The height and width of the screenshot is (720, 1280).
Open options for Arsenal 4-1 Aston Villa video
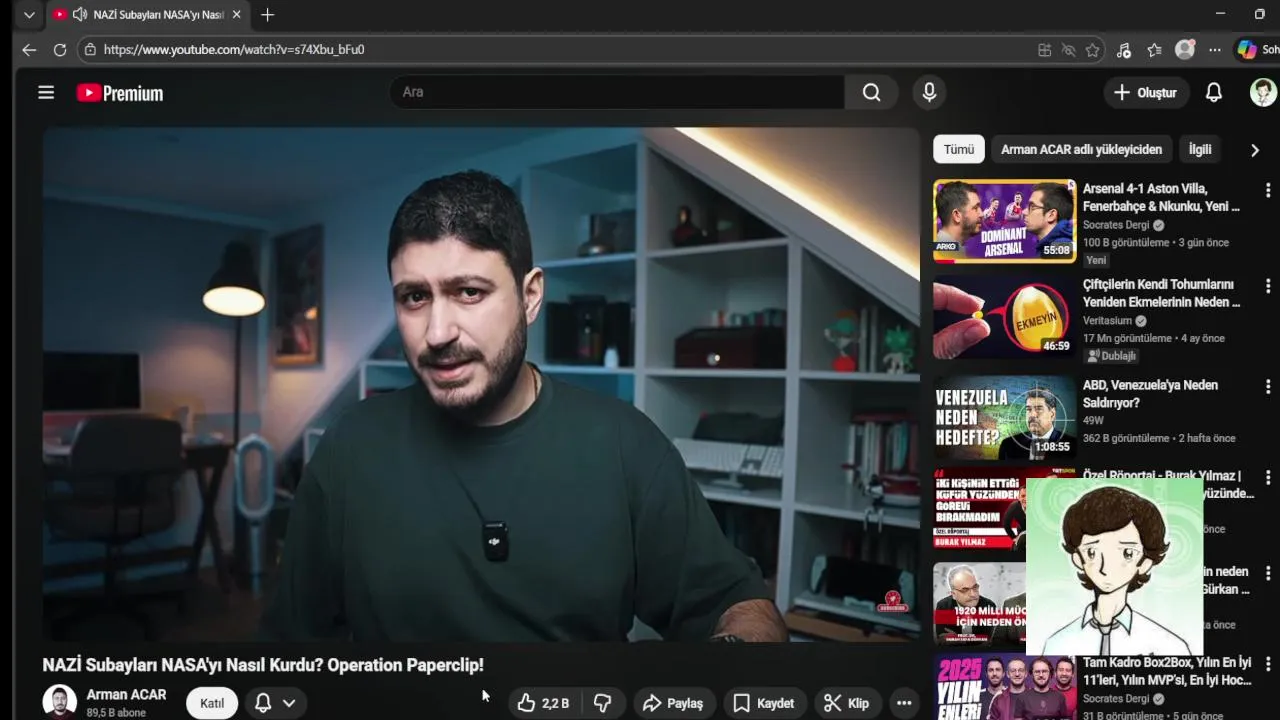tap(1268, 190)
